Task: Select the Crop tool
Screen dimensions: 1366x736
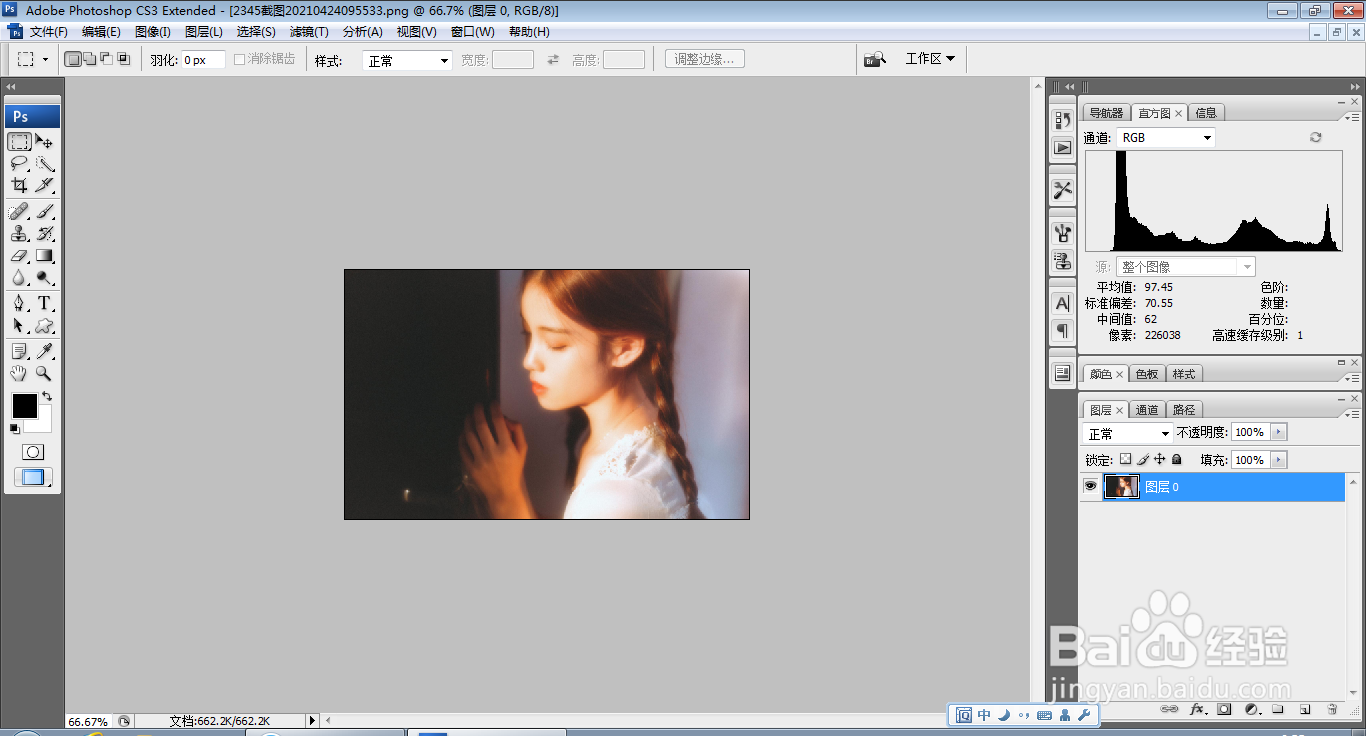Action: (20, 185)
